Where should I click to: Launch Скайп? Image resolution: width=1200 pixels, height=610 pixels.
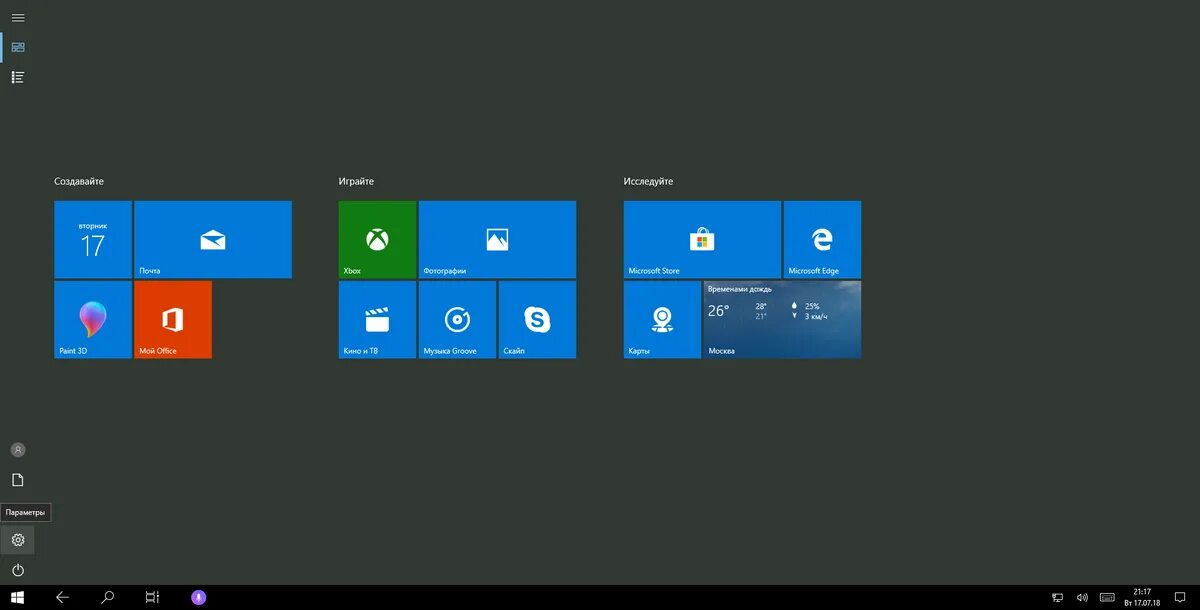click(537, 319)
